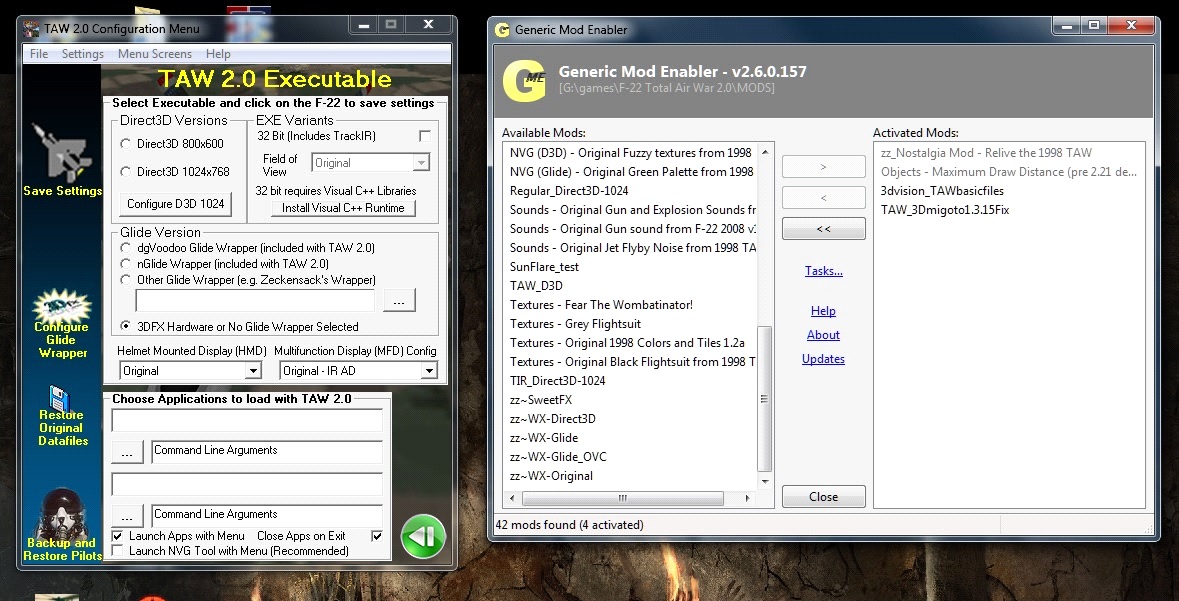The image size is (1179, 601).
Task: Click the deactivate all mods double-arrow button
Action: [823, 229]
